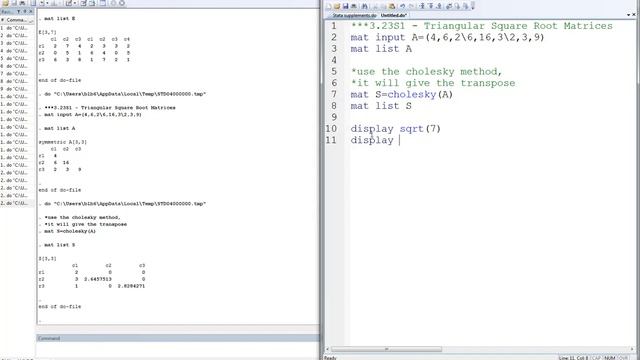This screenshot has width=640, height=360.
Task: Click the NUM indicator in status bar
Action: [609, 358]
